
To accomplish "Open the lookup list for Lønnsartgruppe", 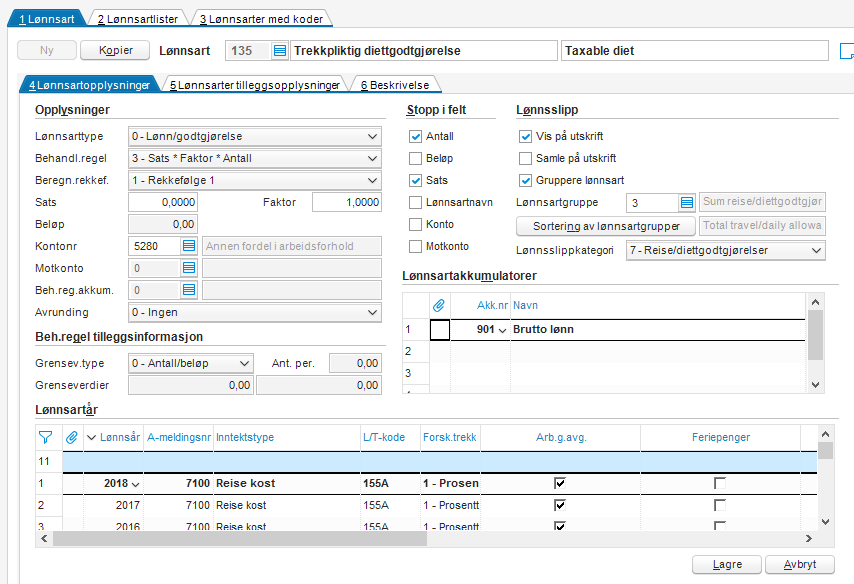I will pos(687,203).
